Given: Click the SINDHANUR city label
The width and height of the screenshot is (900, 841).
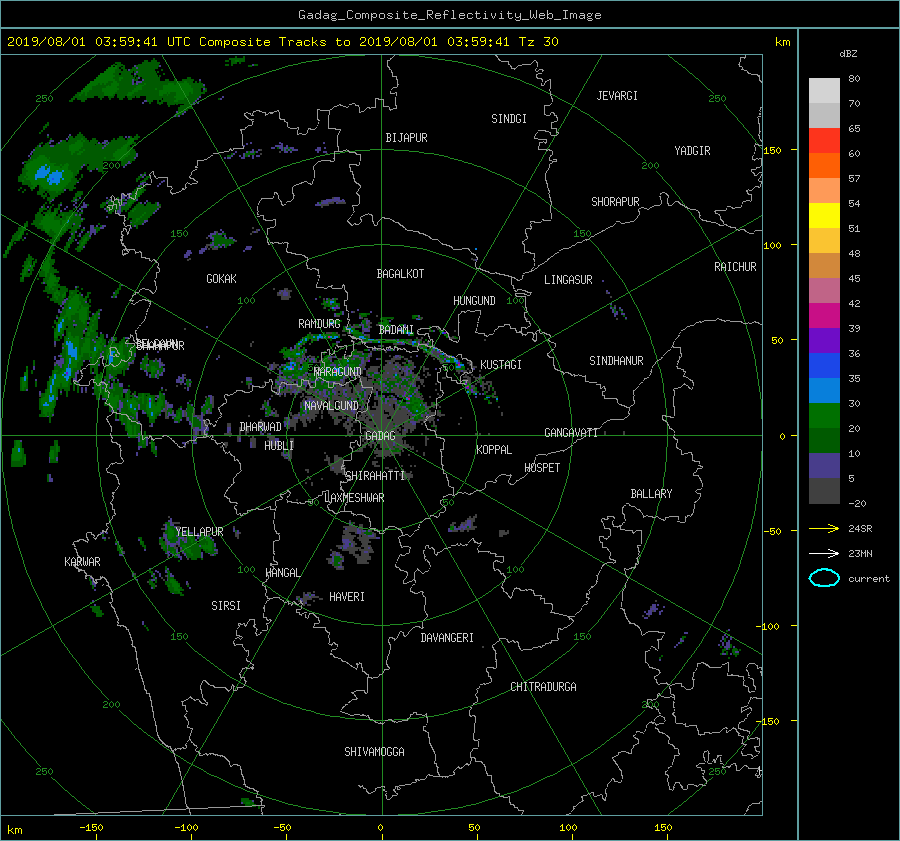Looking at the screenshot, I should point(616,361).
